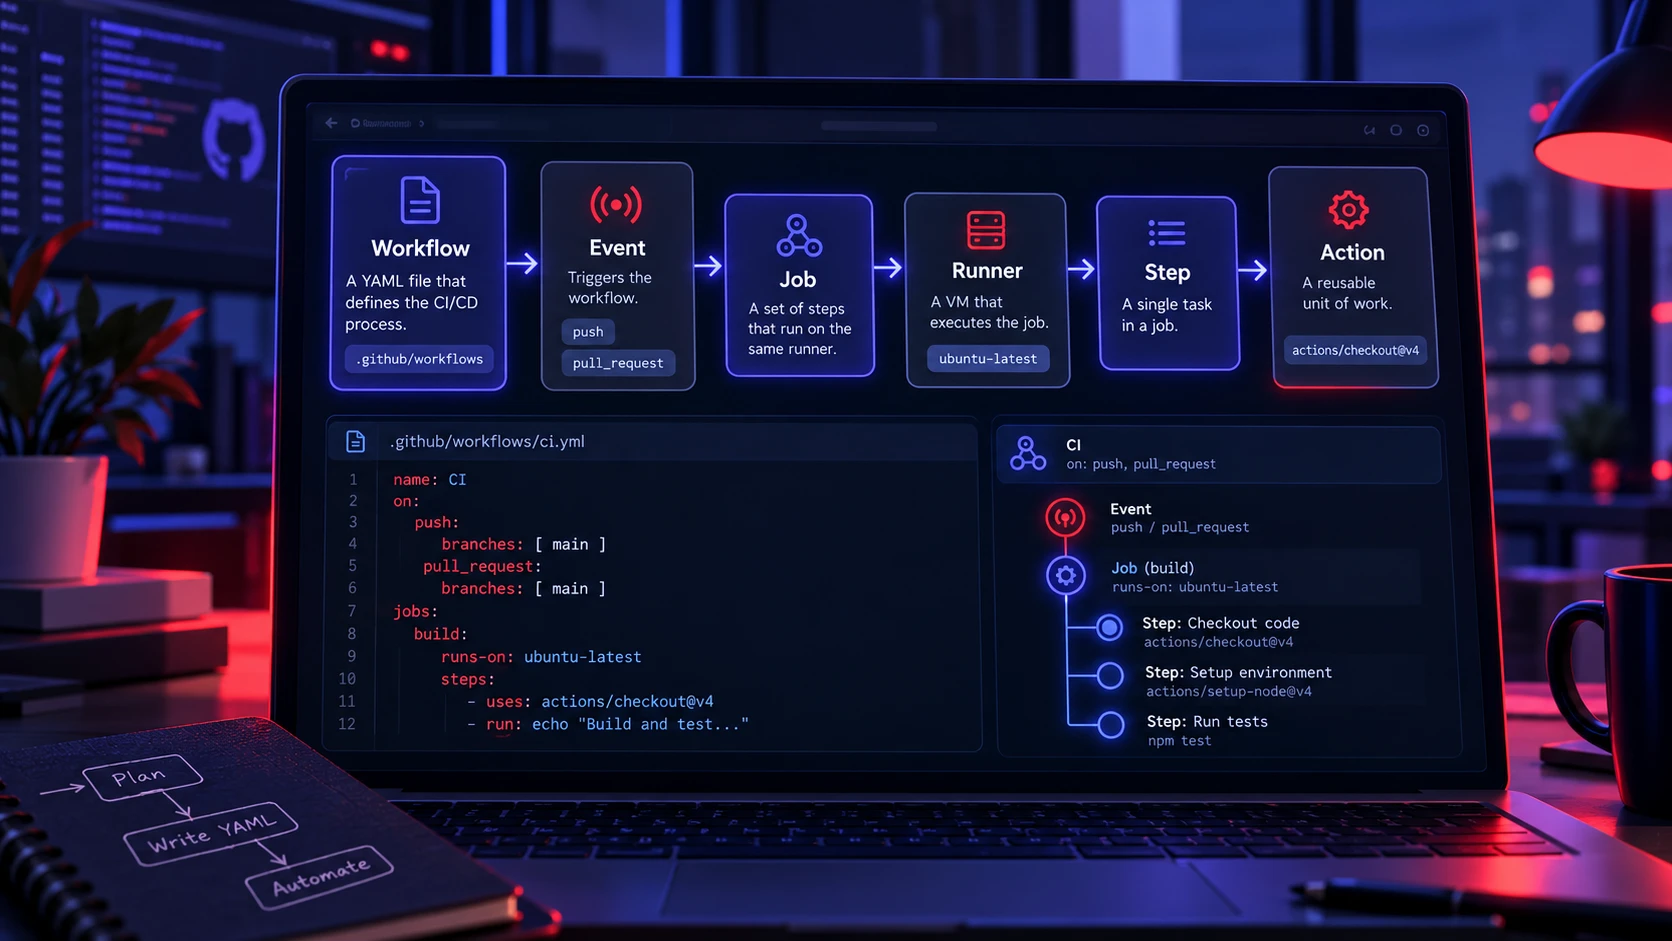Click the CI workflow icon in the run panel
Screen dimensions: 1672x941
(x=1027, y=453)
